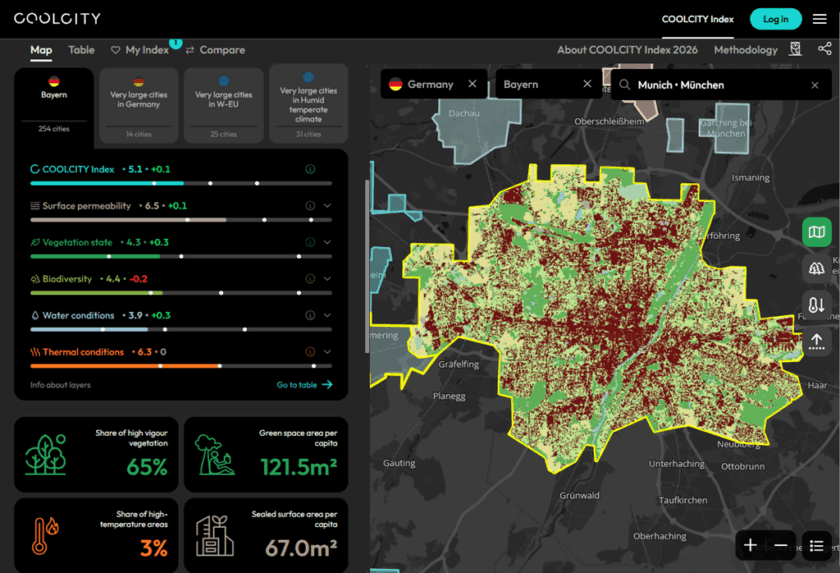Remove the Germany filter
This screenshot has height=573, width=840.
(x=472, y=84)
